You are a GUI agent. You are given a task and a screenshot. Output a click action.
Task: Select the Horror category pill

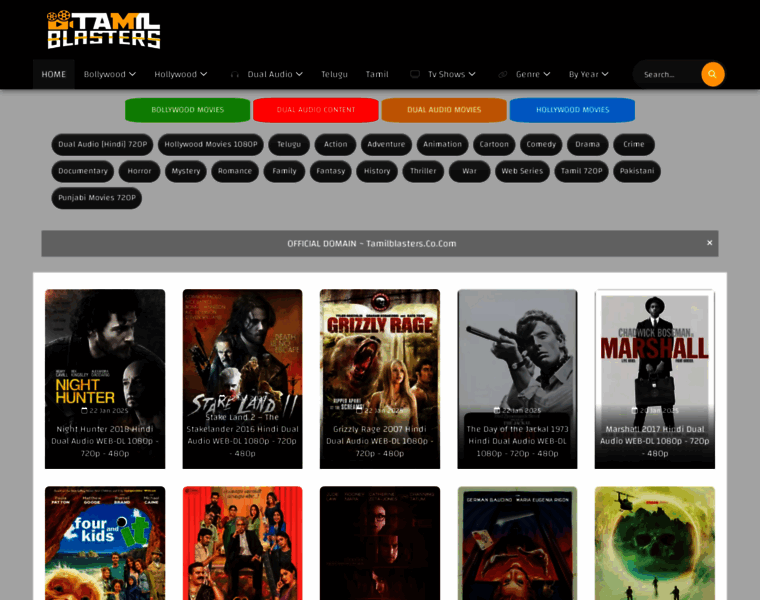pyautogui.click(x=139, y=171)
